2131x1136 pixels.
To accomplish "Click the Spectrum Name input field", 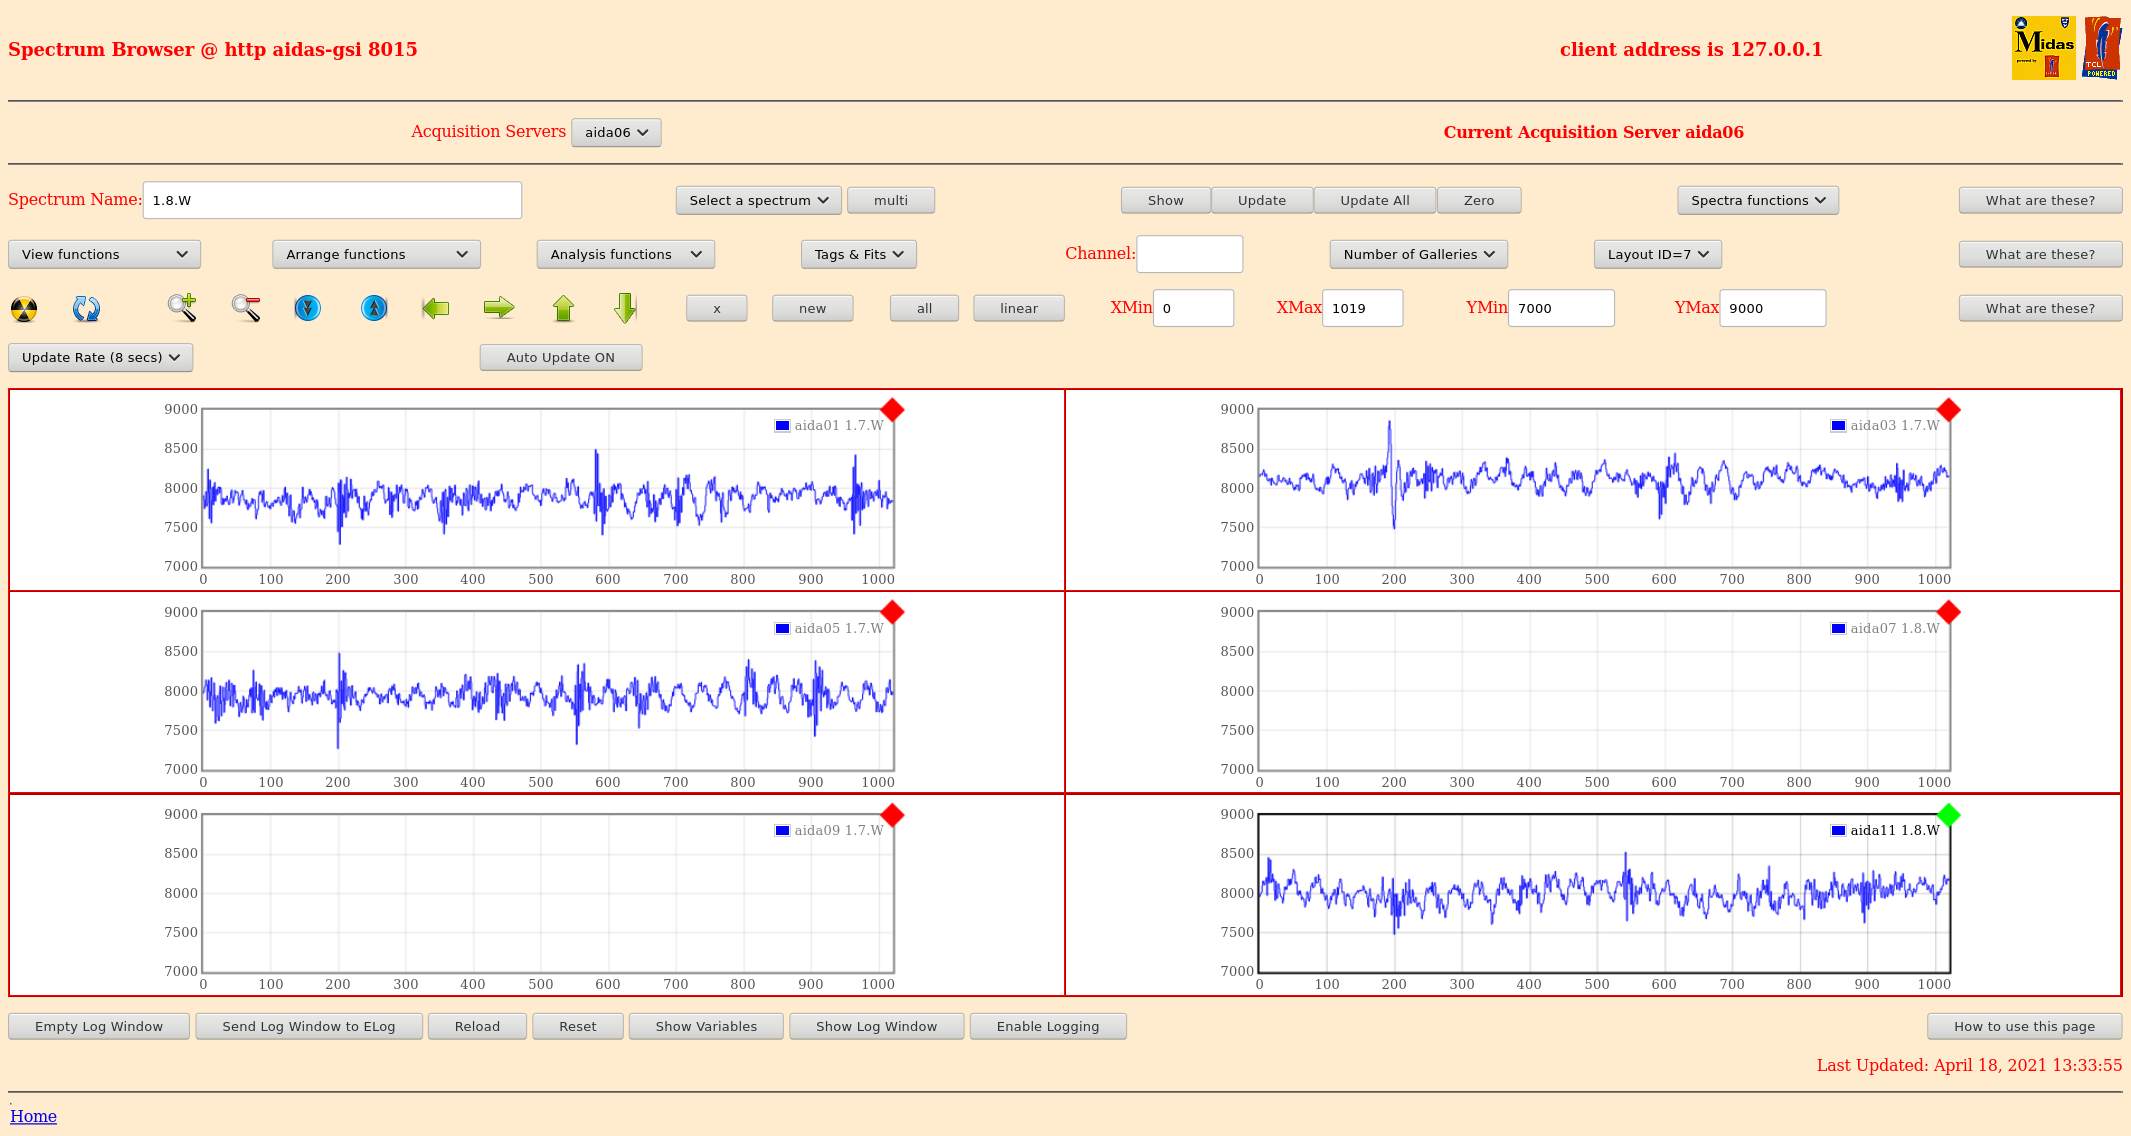I will click(332, 201).
